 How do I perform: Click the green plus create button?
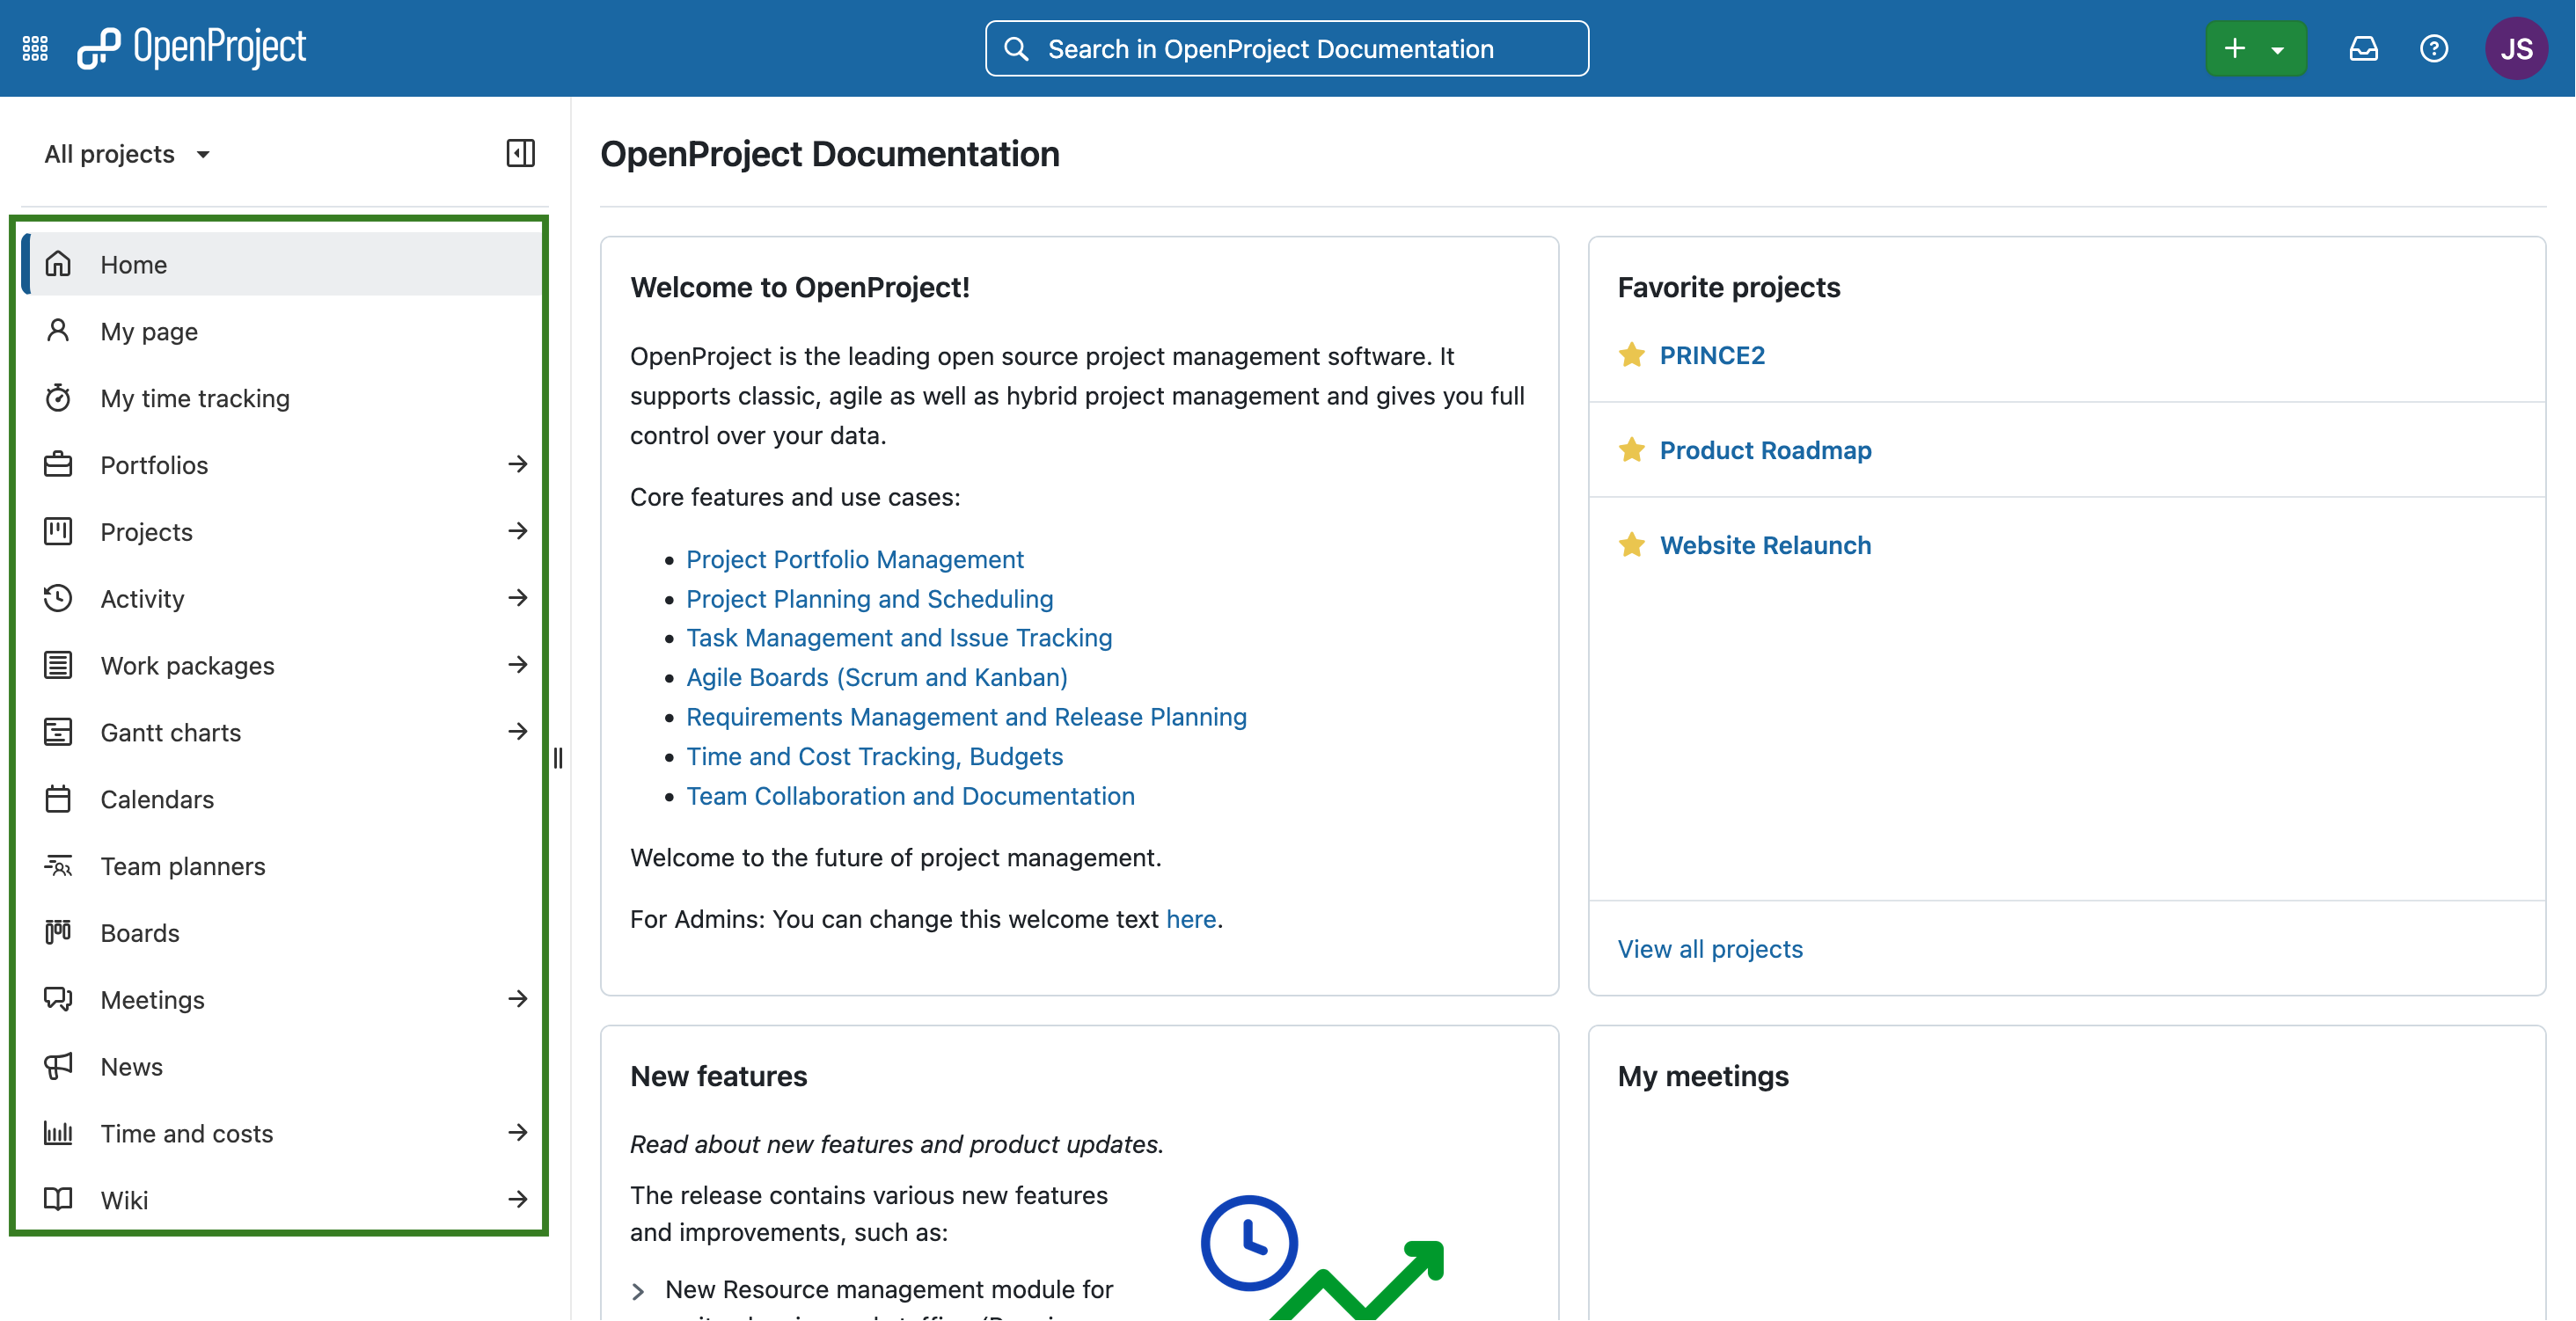tap(2235, 48)
